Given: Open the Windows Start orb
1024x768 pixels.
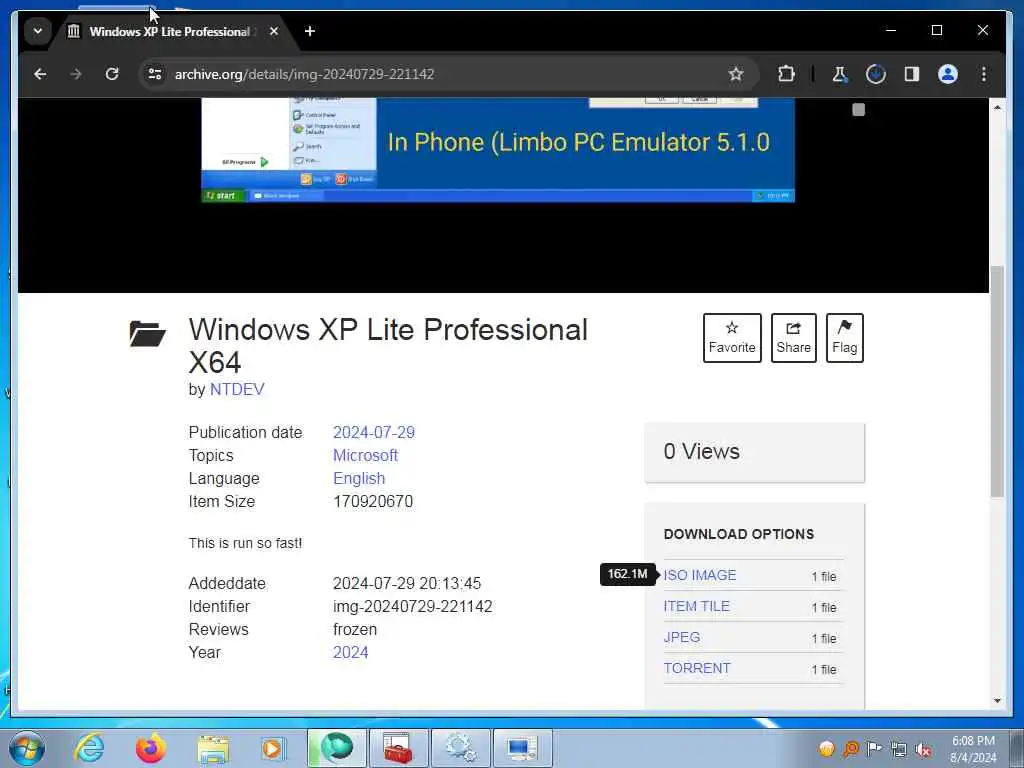Looking at the screenshot, I should pos(27,748).
